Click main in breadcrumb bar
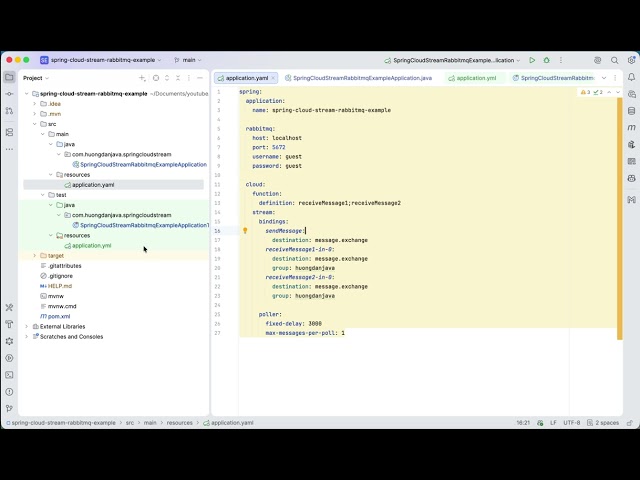Screen dimensions: 640x480 150,423
